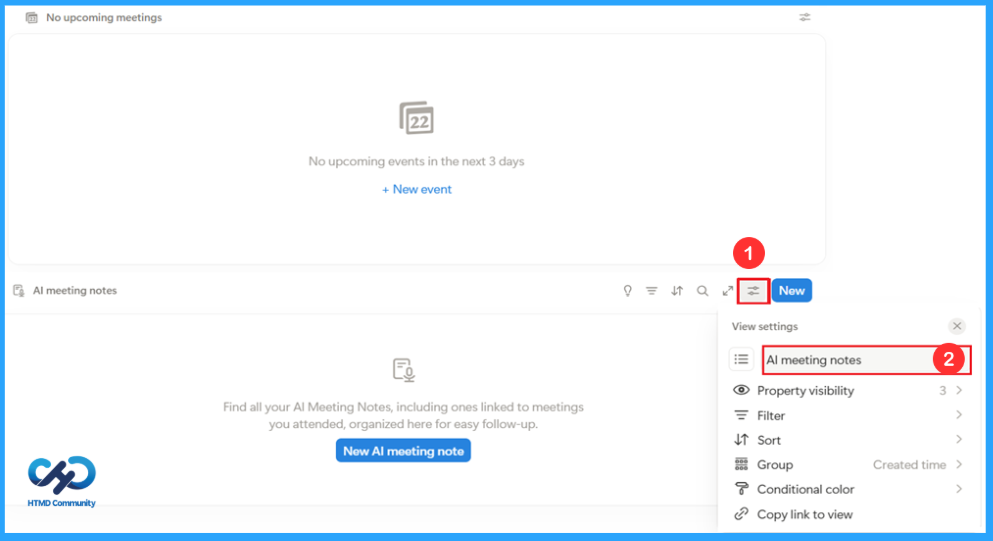The width and height of the screenshot is (993, 541).
Task: Open search with the magnifier icon
Action: tap(702, 291)
